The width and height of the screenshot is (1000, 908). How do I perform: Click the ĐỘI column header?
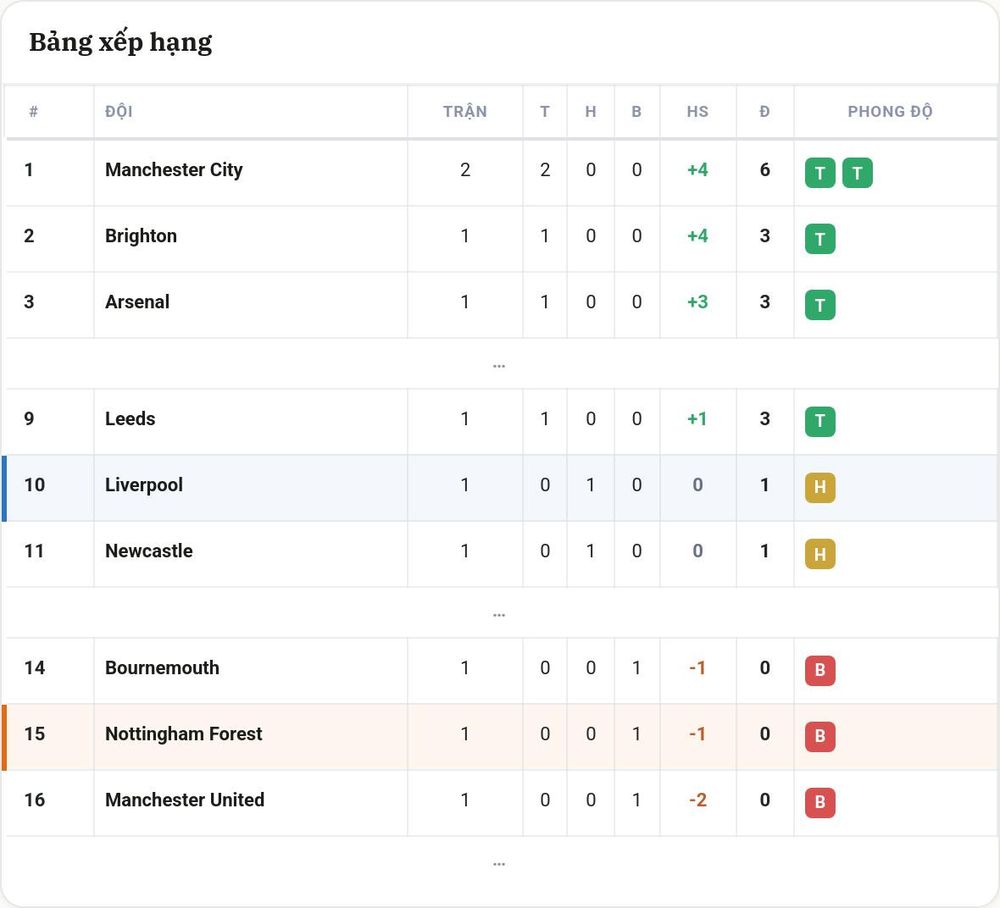click(119, 112)
